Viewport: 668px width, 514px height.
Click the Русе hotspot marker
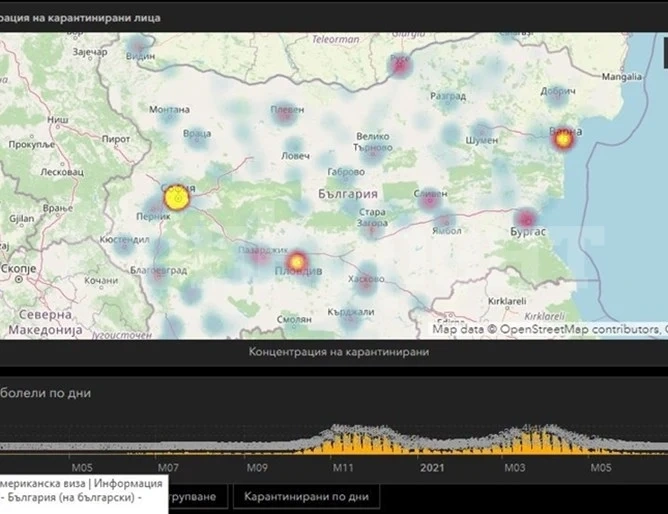(400, 65)
